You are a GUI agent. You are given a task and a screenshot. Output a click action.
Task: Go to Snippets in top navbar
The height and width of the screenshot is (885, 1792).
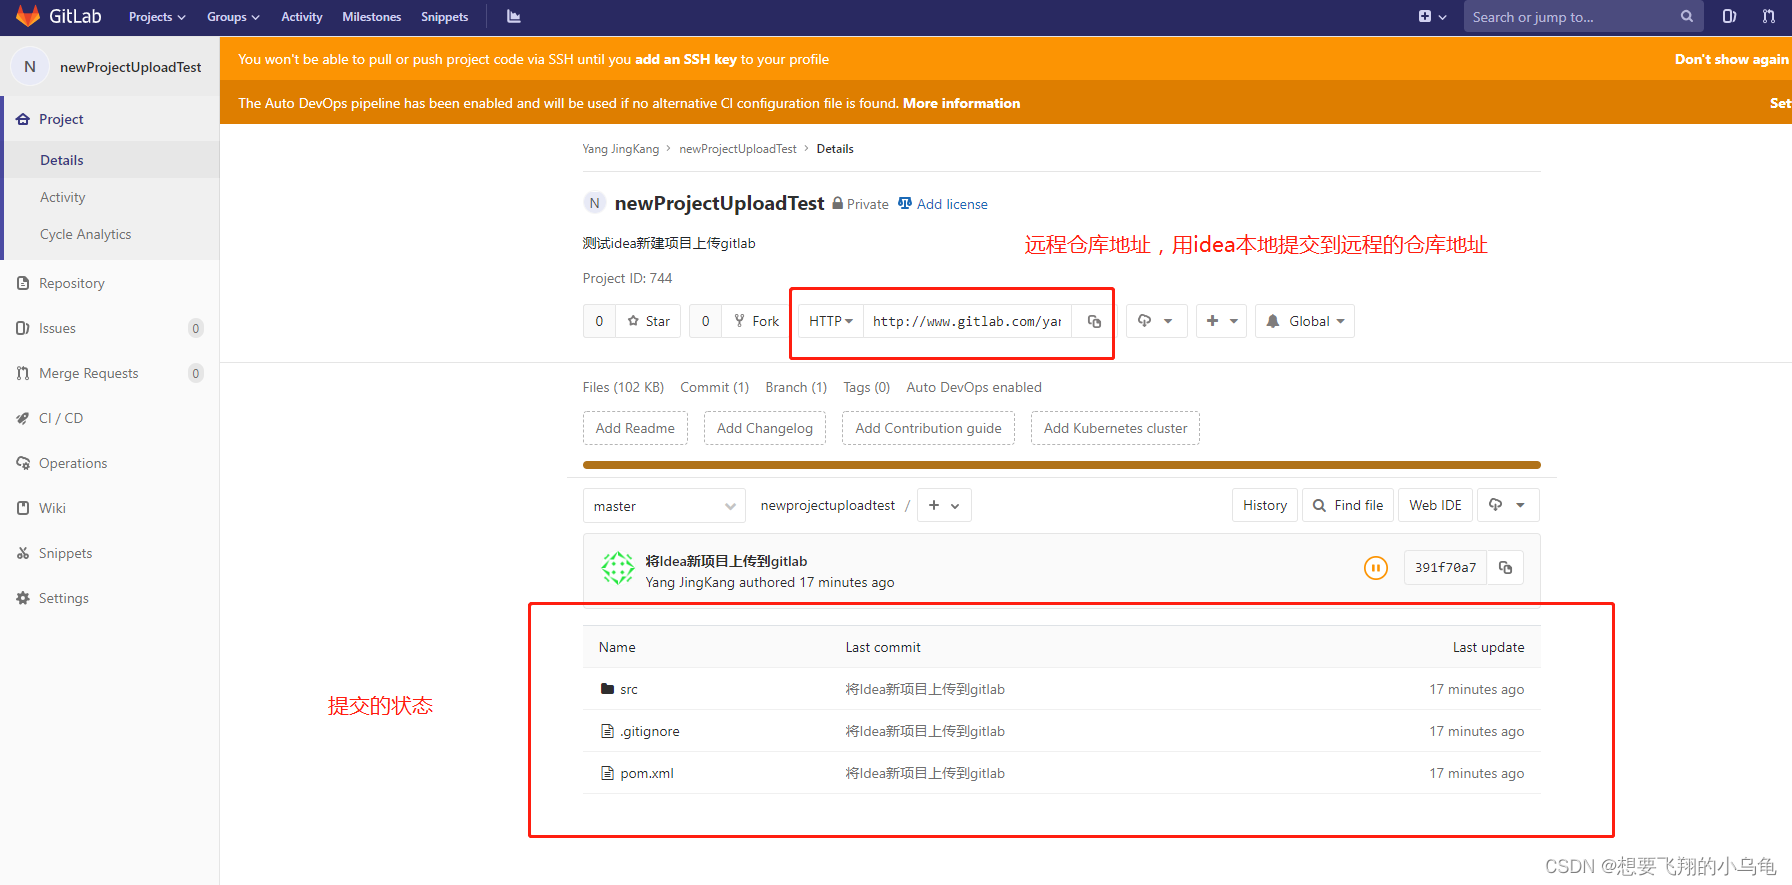tap(444, 17)
